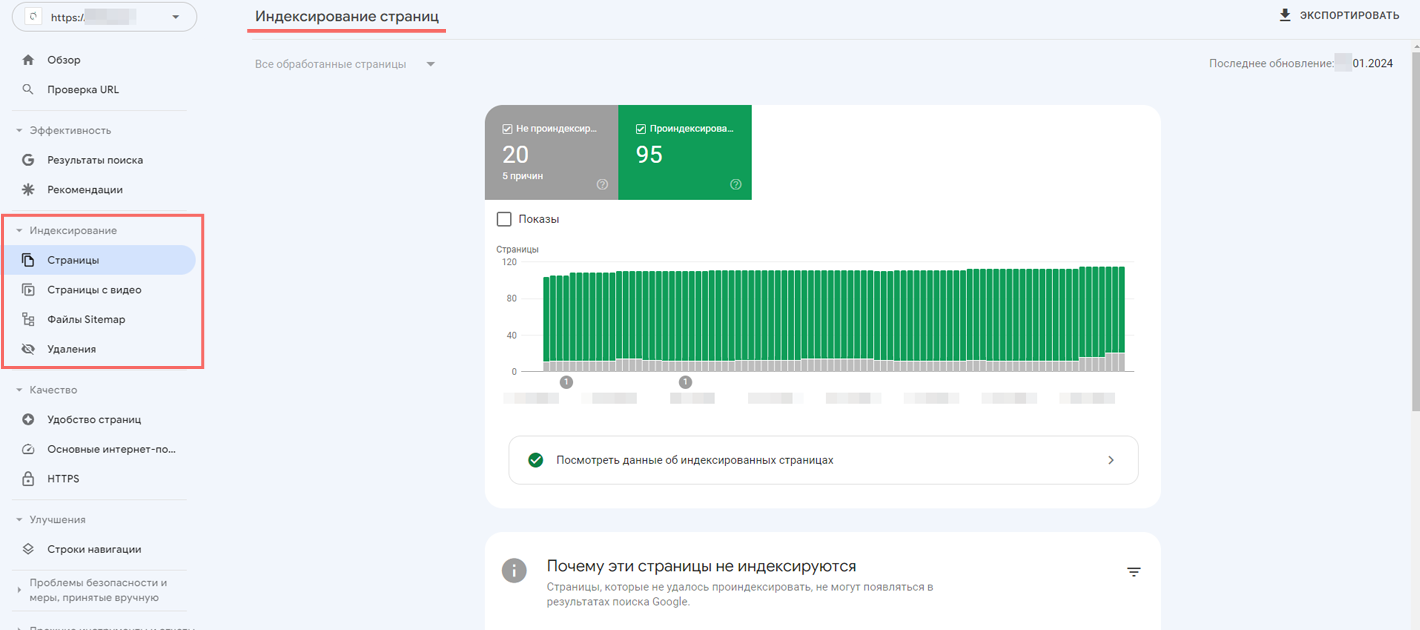This screenshot has height=630, width=1420.
Task: Click the HTTPS padlock icon
Action: tap(28, 479)
